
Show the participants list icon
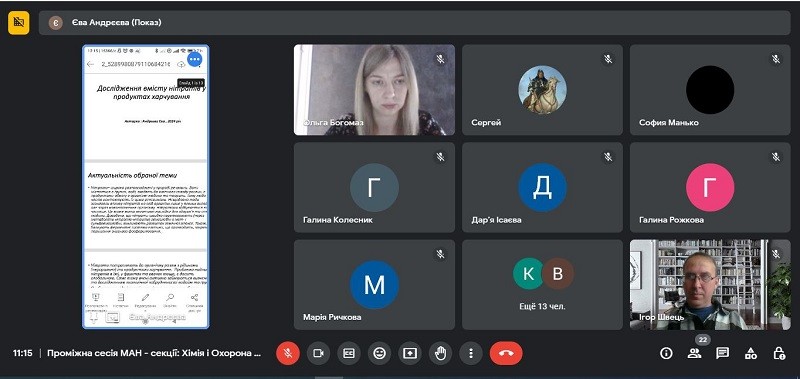tap(694, 353)
